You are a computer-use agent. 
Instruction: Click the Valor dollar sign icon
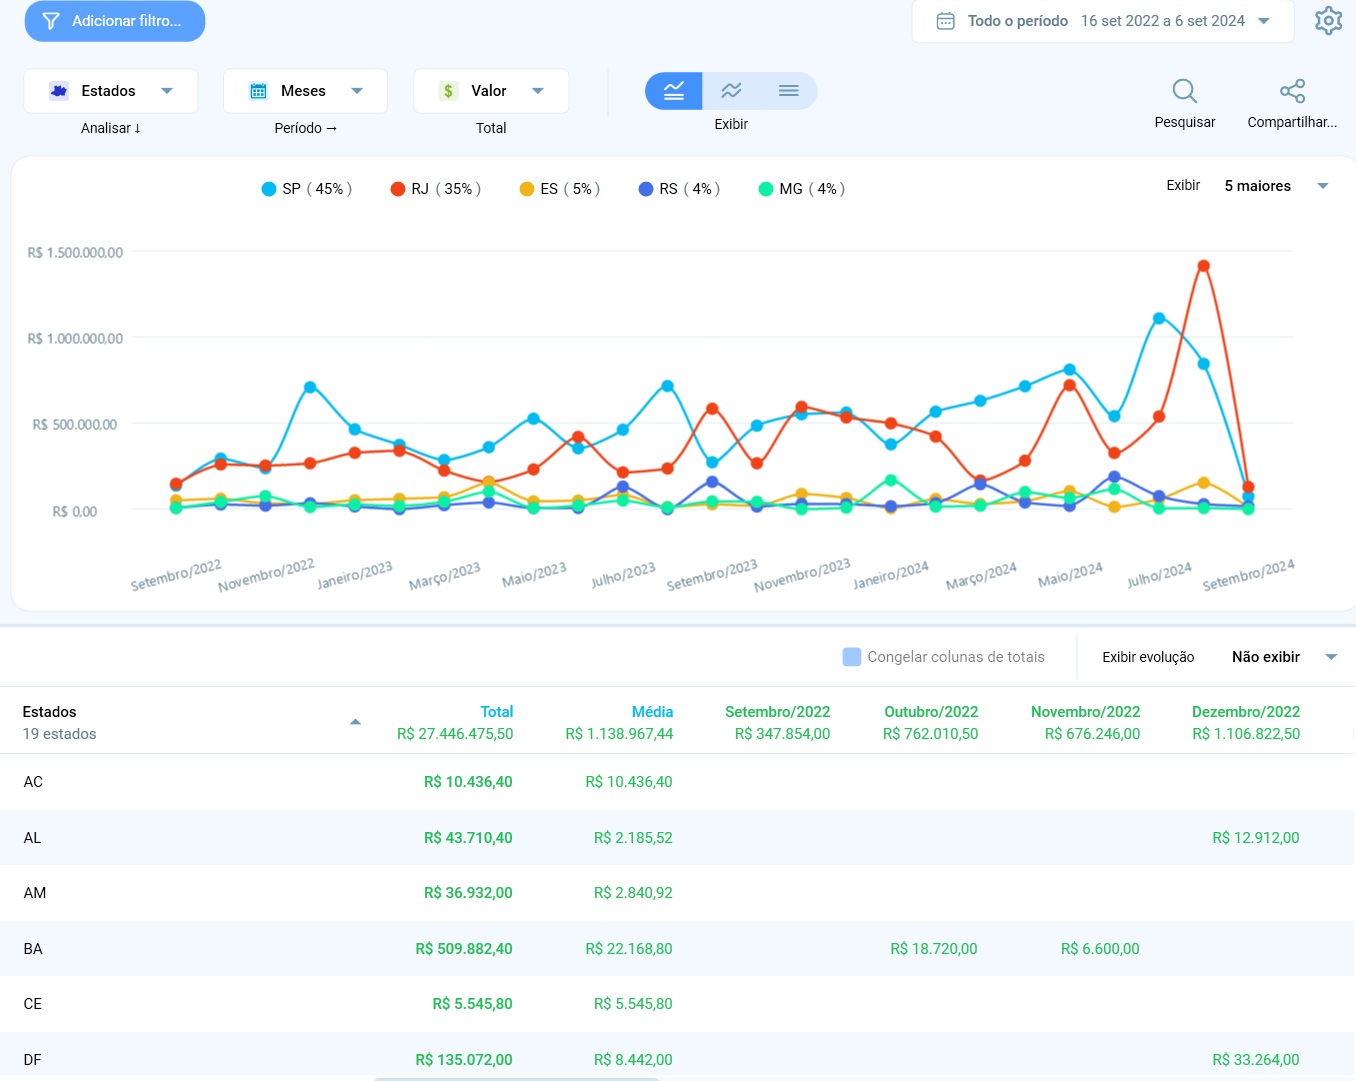448,91
